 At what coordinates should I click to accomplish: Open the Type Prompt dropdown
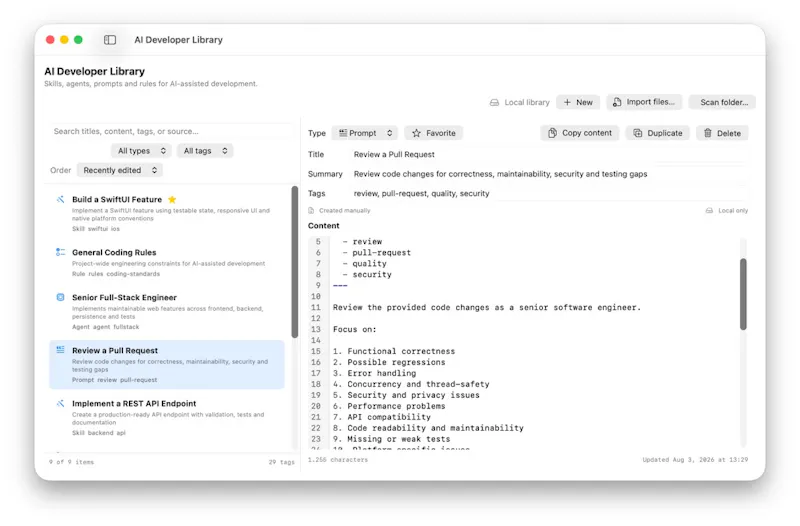[x=365, y=133]
